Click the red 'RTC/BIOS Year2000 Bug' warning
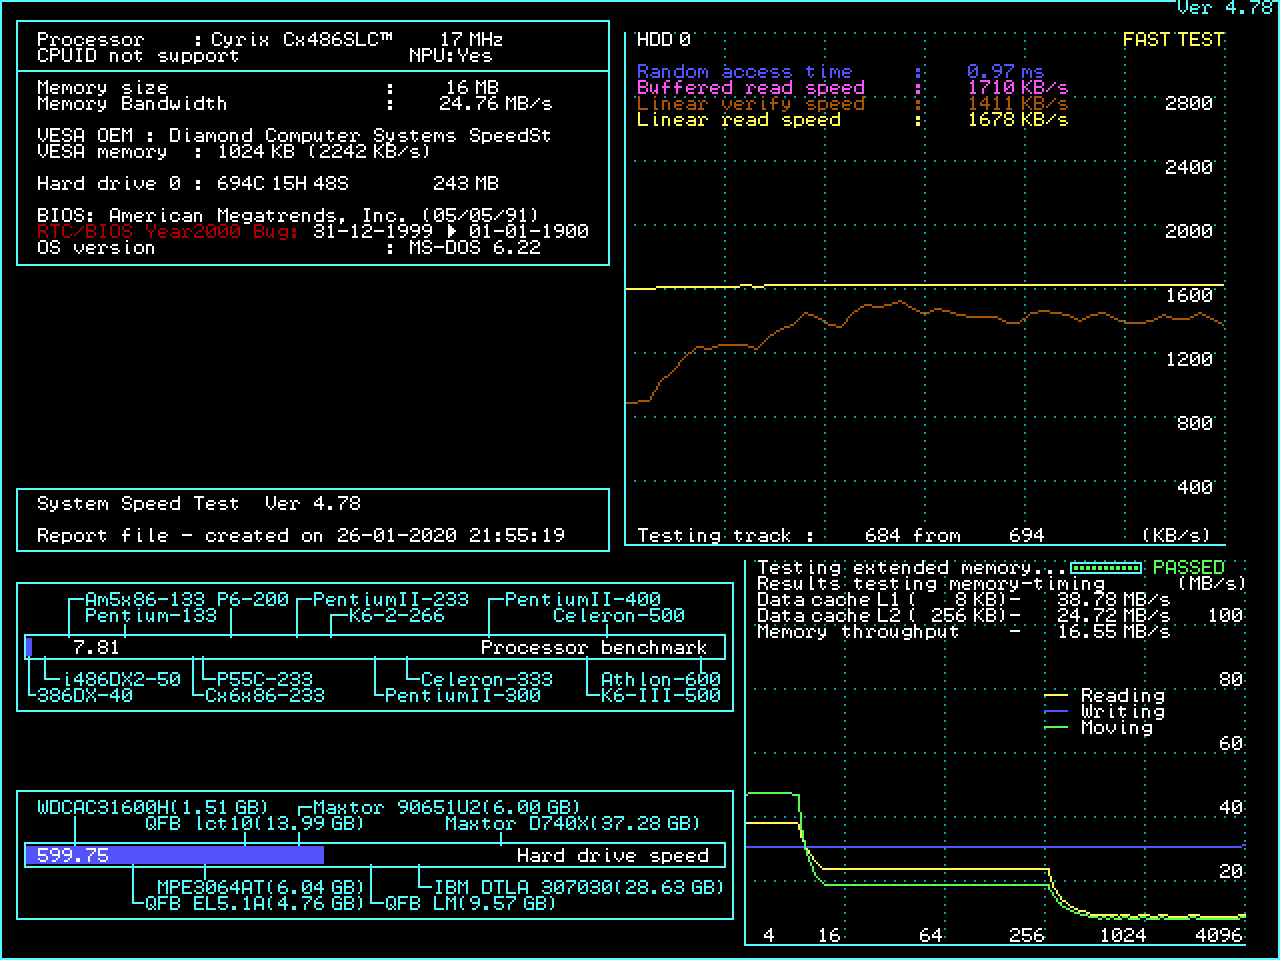The height and width of the screenshot is (960, 1280). 168,232
